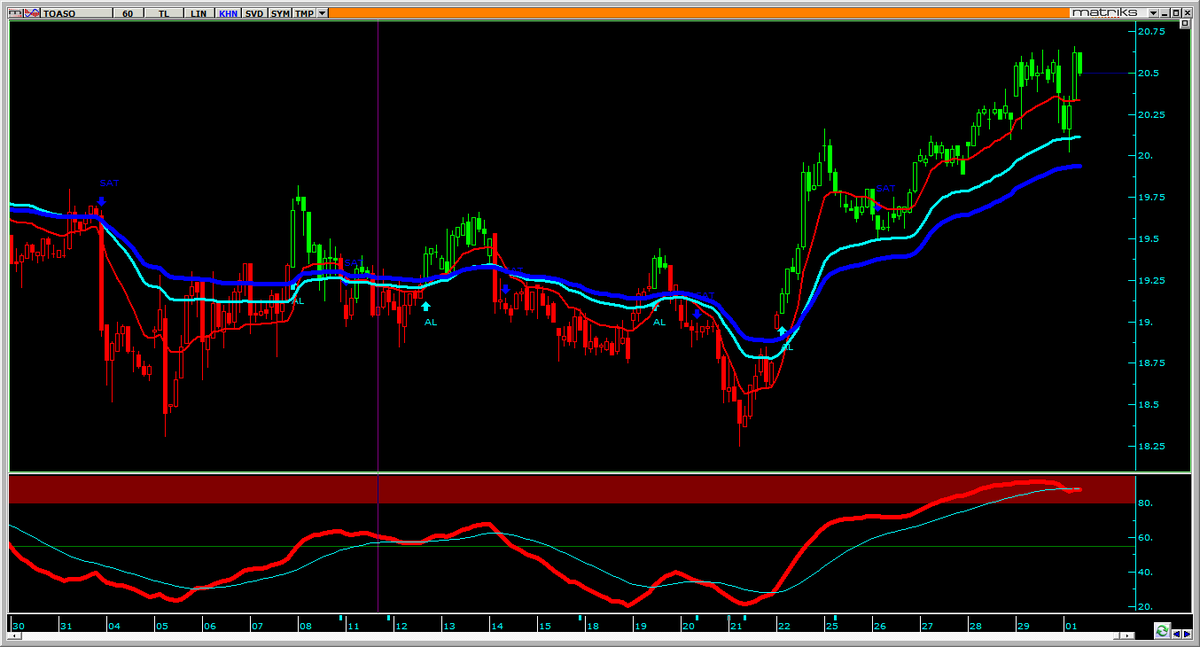Screen dimensions: 1200x647
Task: Close the chart window
Action: pos(1188,13)
